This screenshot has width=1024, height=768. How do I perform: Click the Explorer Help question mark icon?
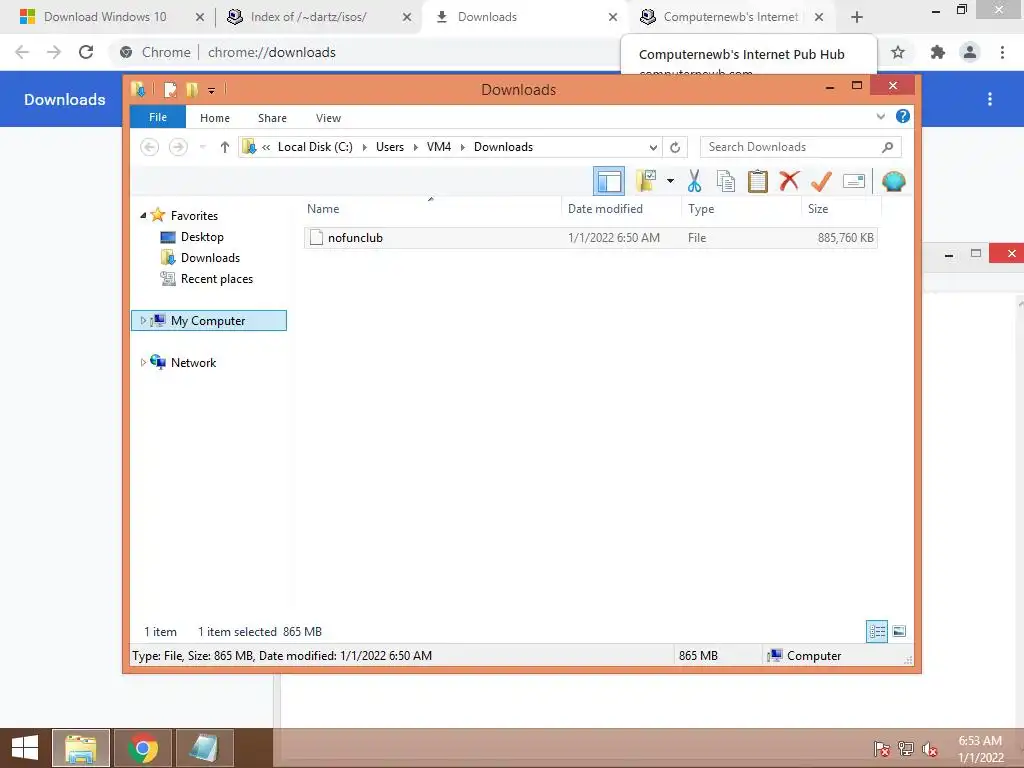point(903,116)
